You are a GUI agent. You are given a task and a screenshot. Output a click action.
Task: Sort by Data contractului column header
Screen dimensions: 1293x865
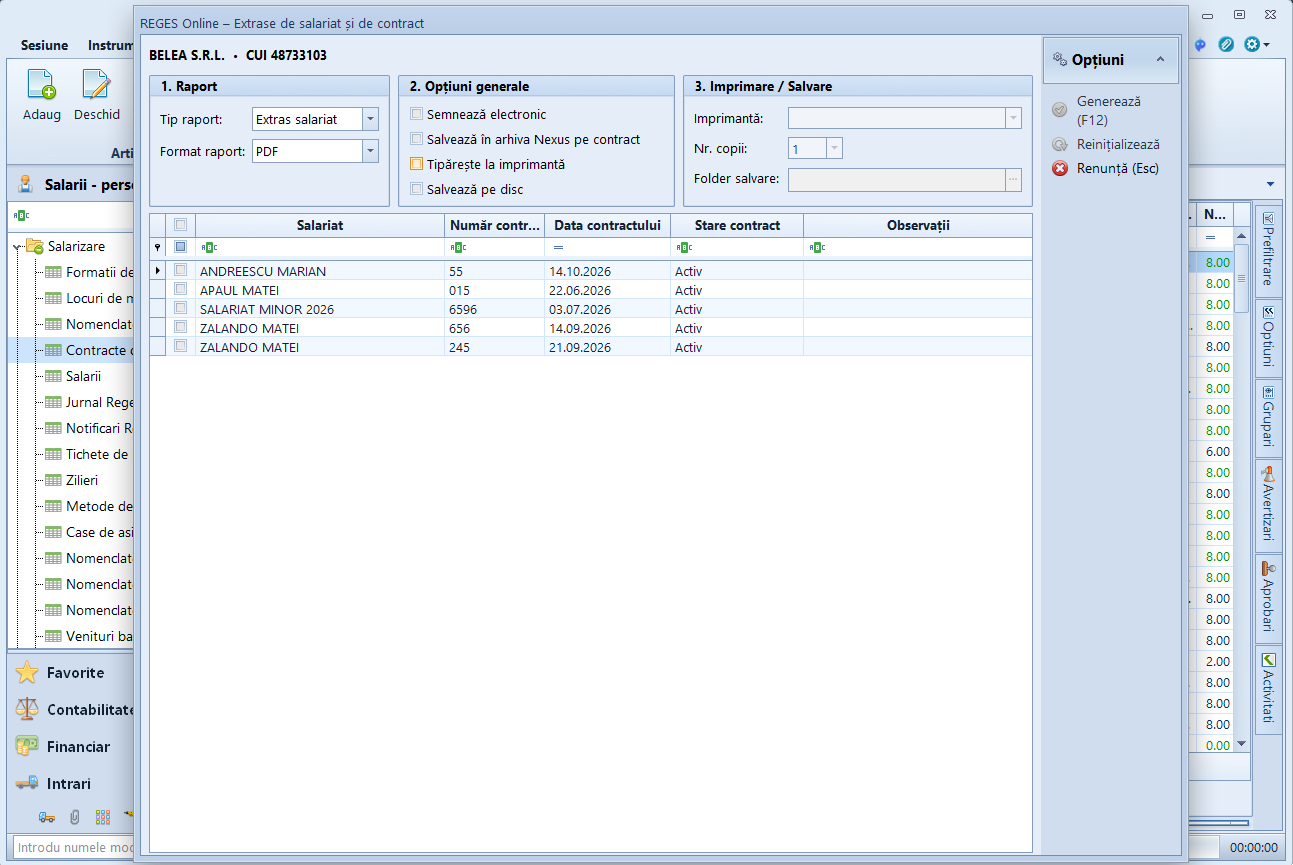click(607, 225)
